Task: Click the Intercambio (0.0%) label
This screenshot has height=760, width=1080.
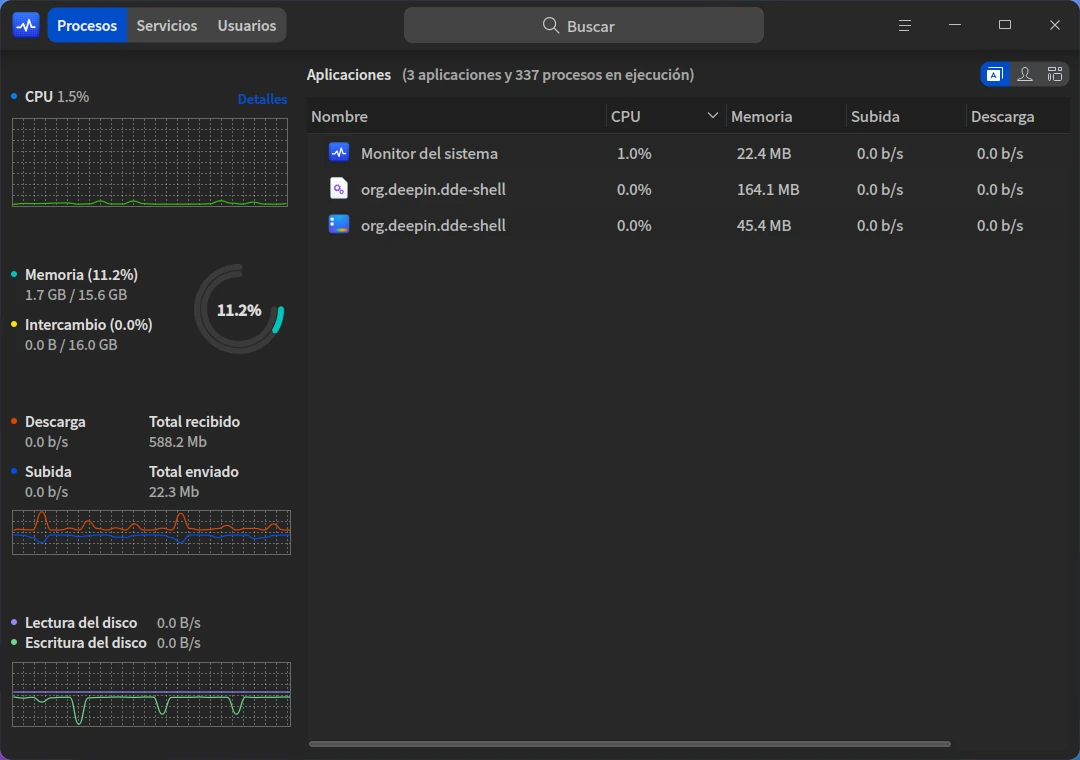Action: 89,325
